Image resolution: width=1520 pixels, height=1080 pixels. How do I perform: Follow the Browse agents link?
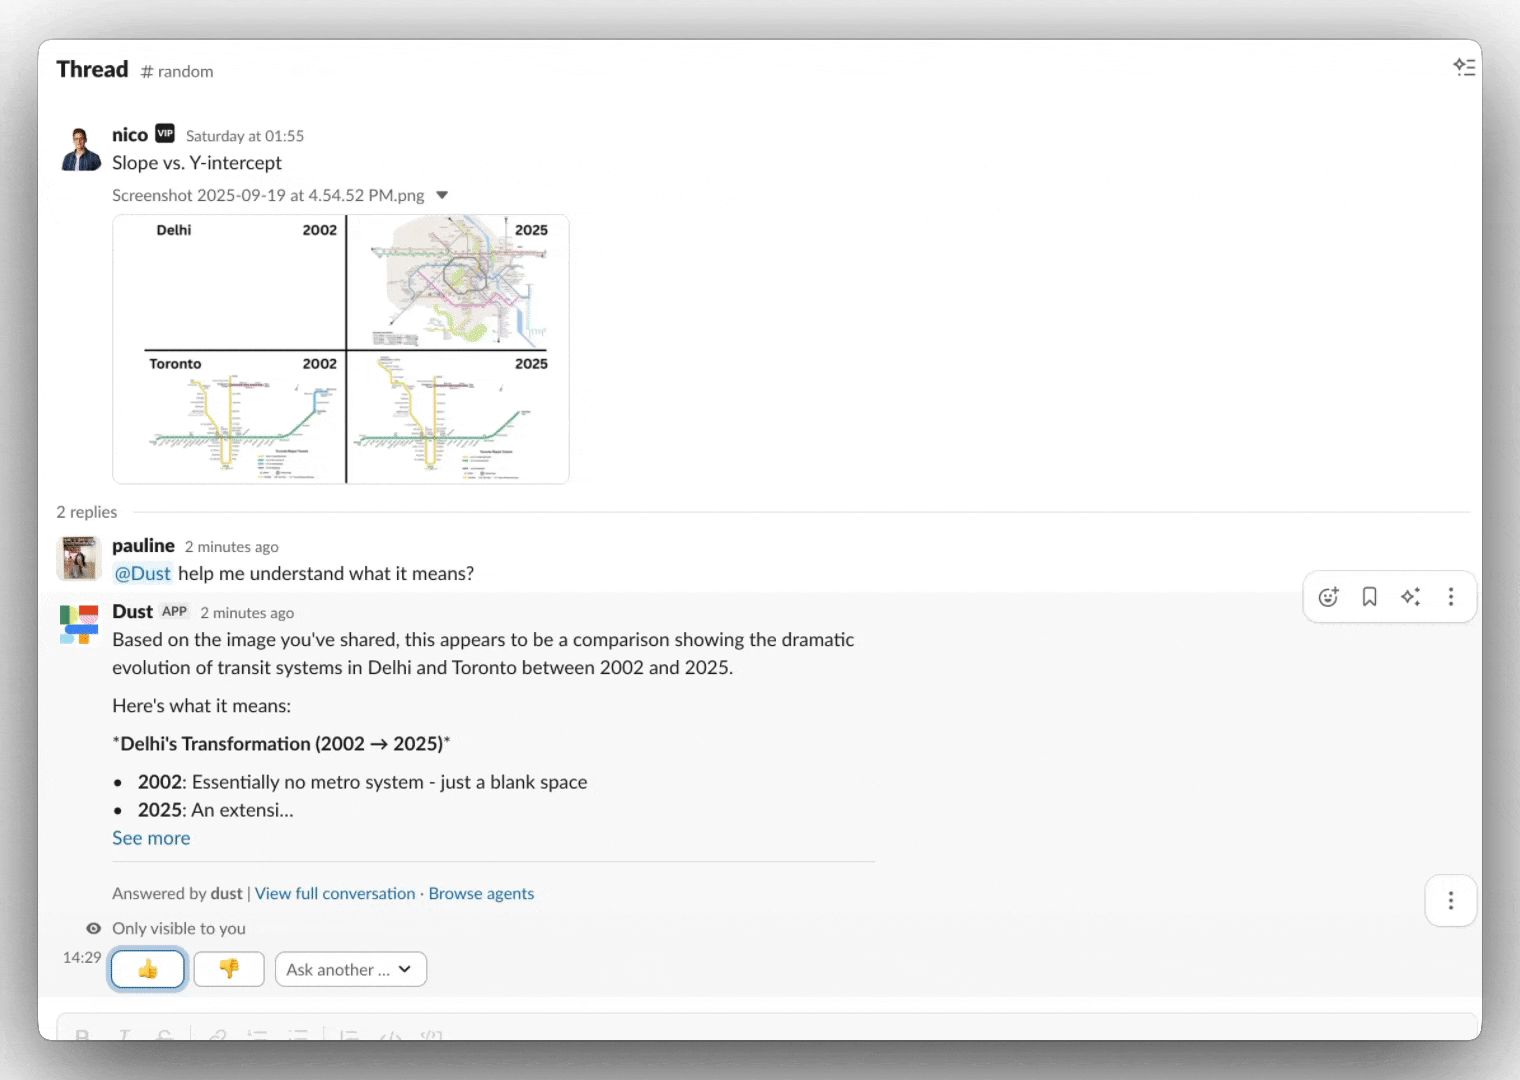click(481, 893)
